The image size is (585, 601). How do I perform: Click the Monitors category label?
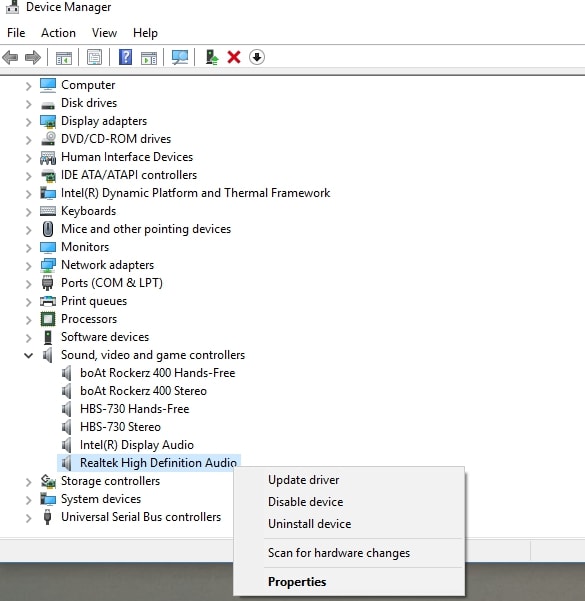coord(85,247)
